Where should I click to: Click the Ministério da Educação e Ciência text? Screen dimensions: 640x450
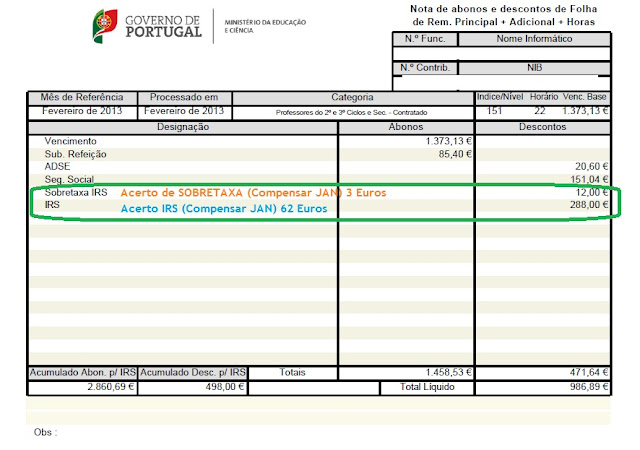265,26
